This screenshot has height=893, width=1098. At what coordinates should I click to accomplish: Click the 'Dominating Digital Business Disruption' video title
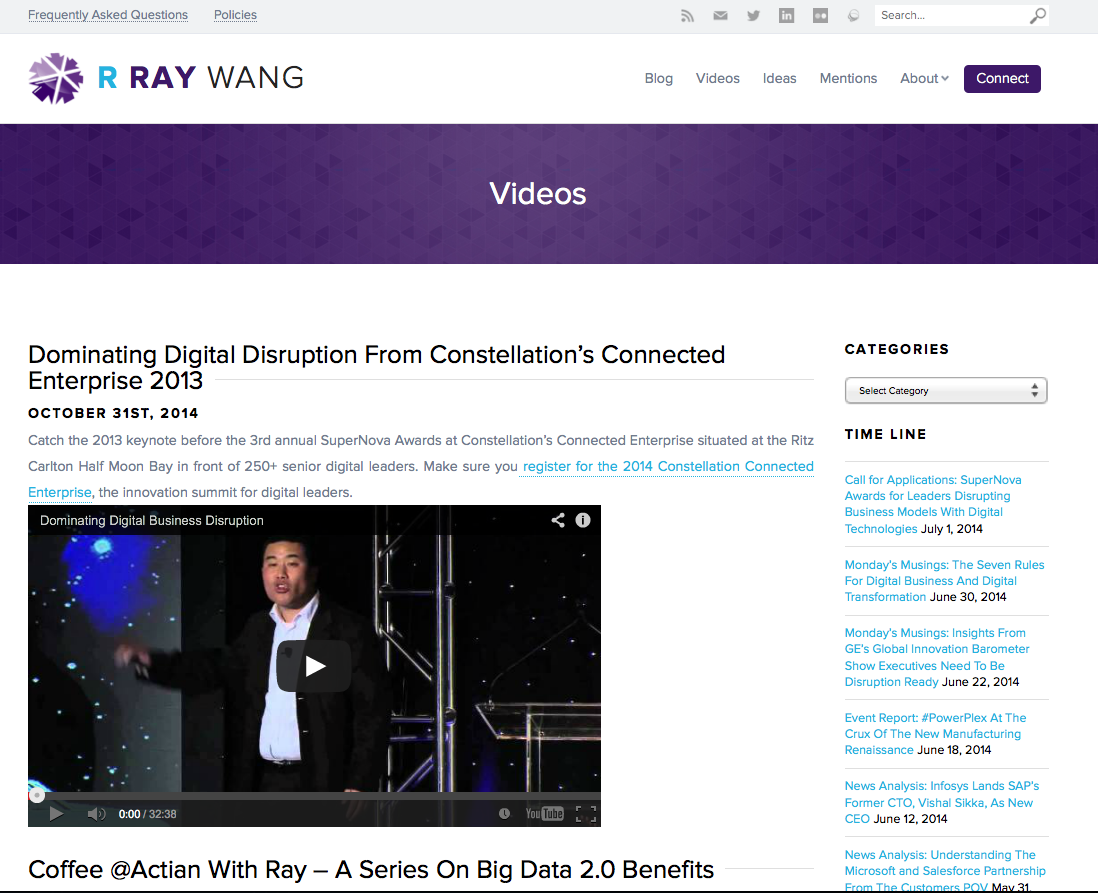(x=152, y=520)
